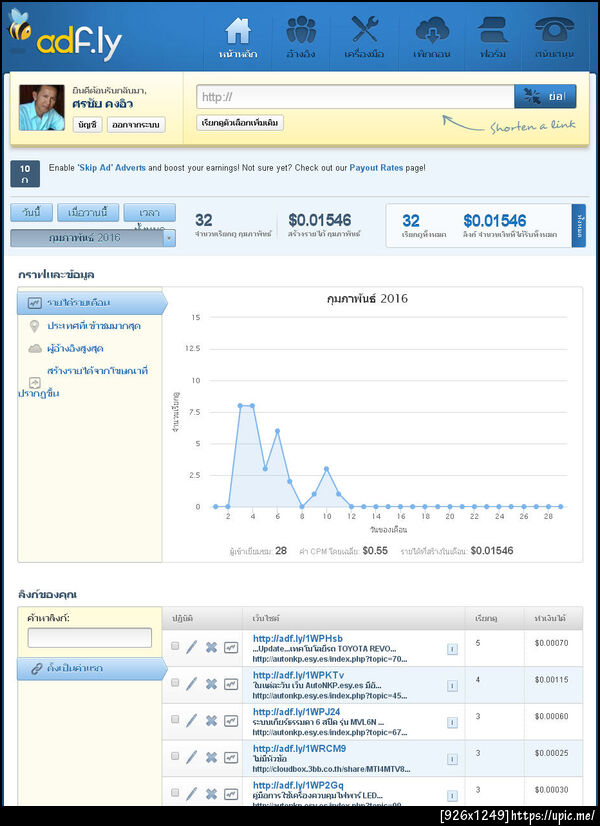Viewport: 600px width, 826px height.
Task: Open the Payout Rates link
Action: pyautogui.click(x=376, y=168)
